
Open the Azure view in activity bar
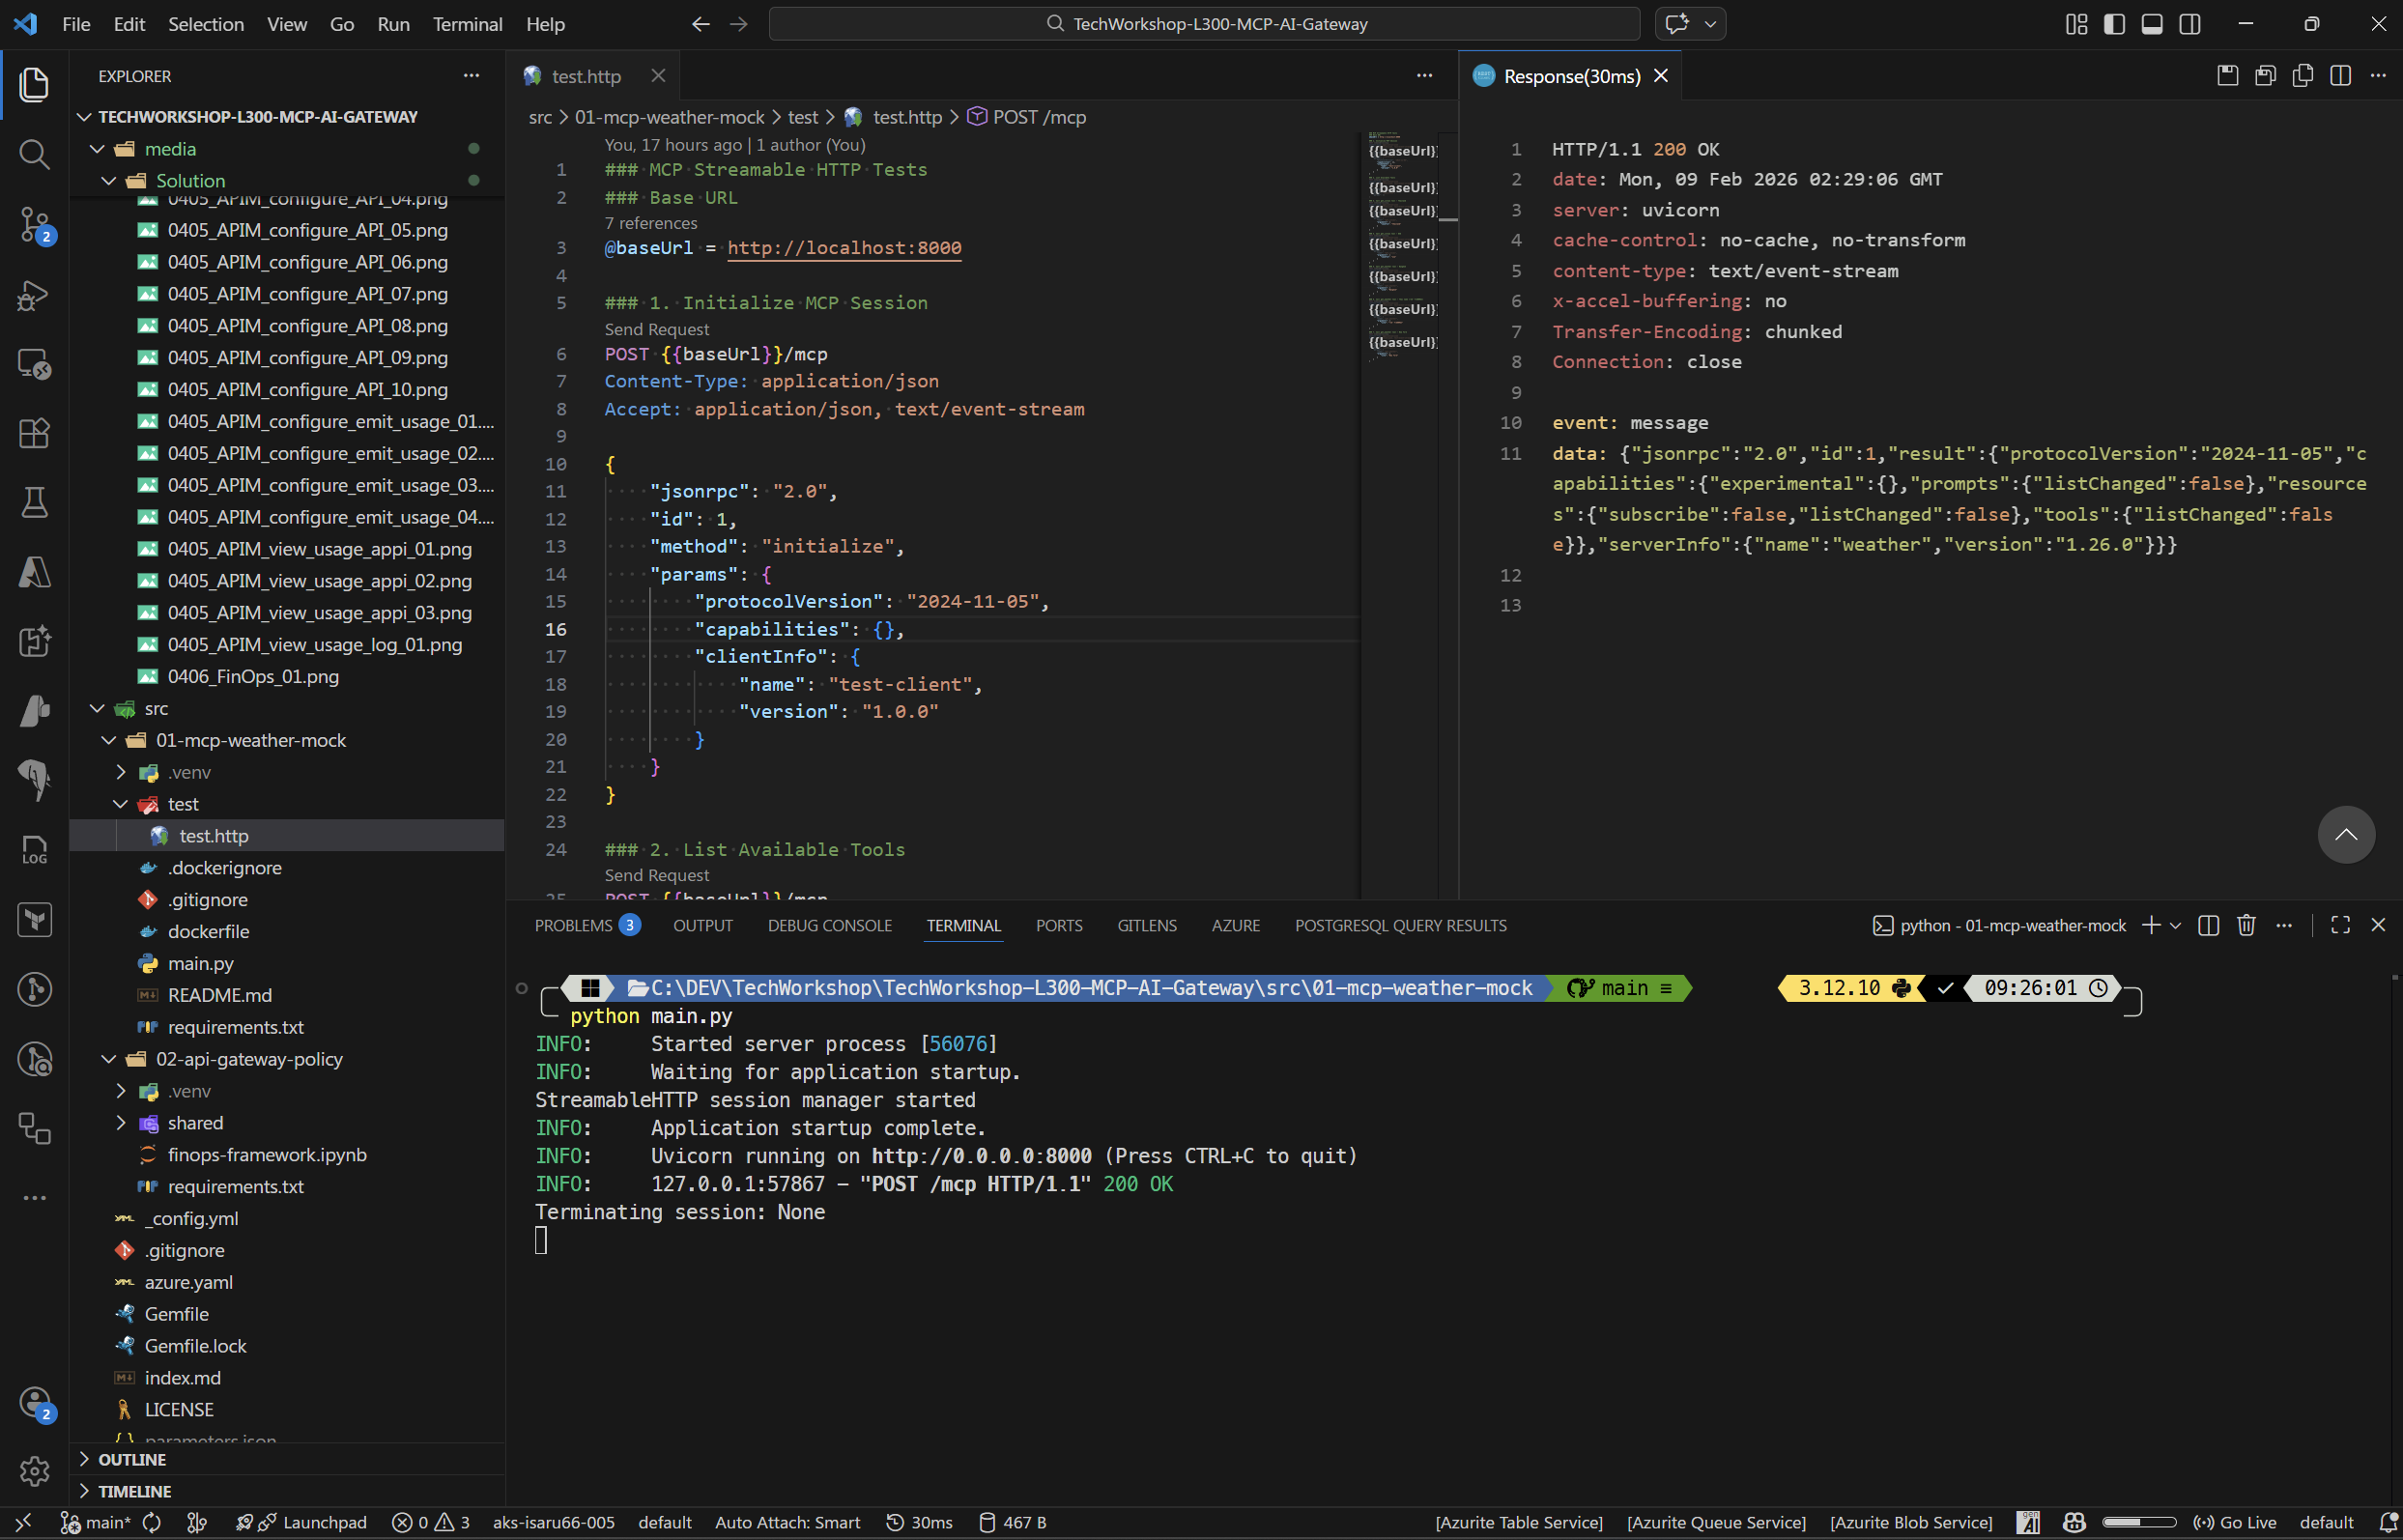coord(34,572)
